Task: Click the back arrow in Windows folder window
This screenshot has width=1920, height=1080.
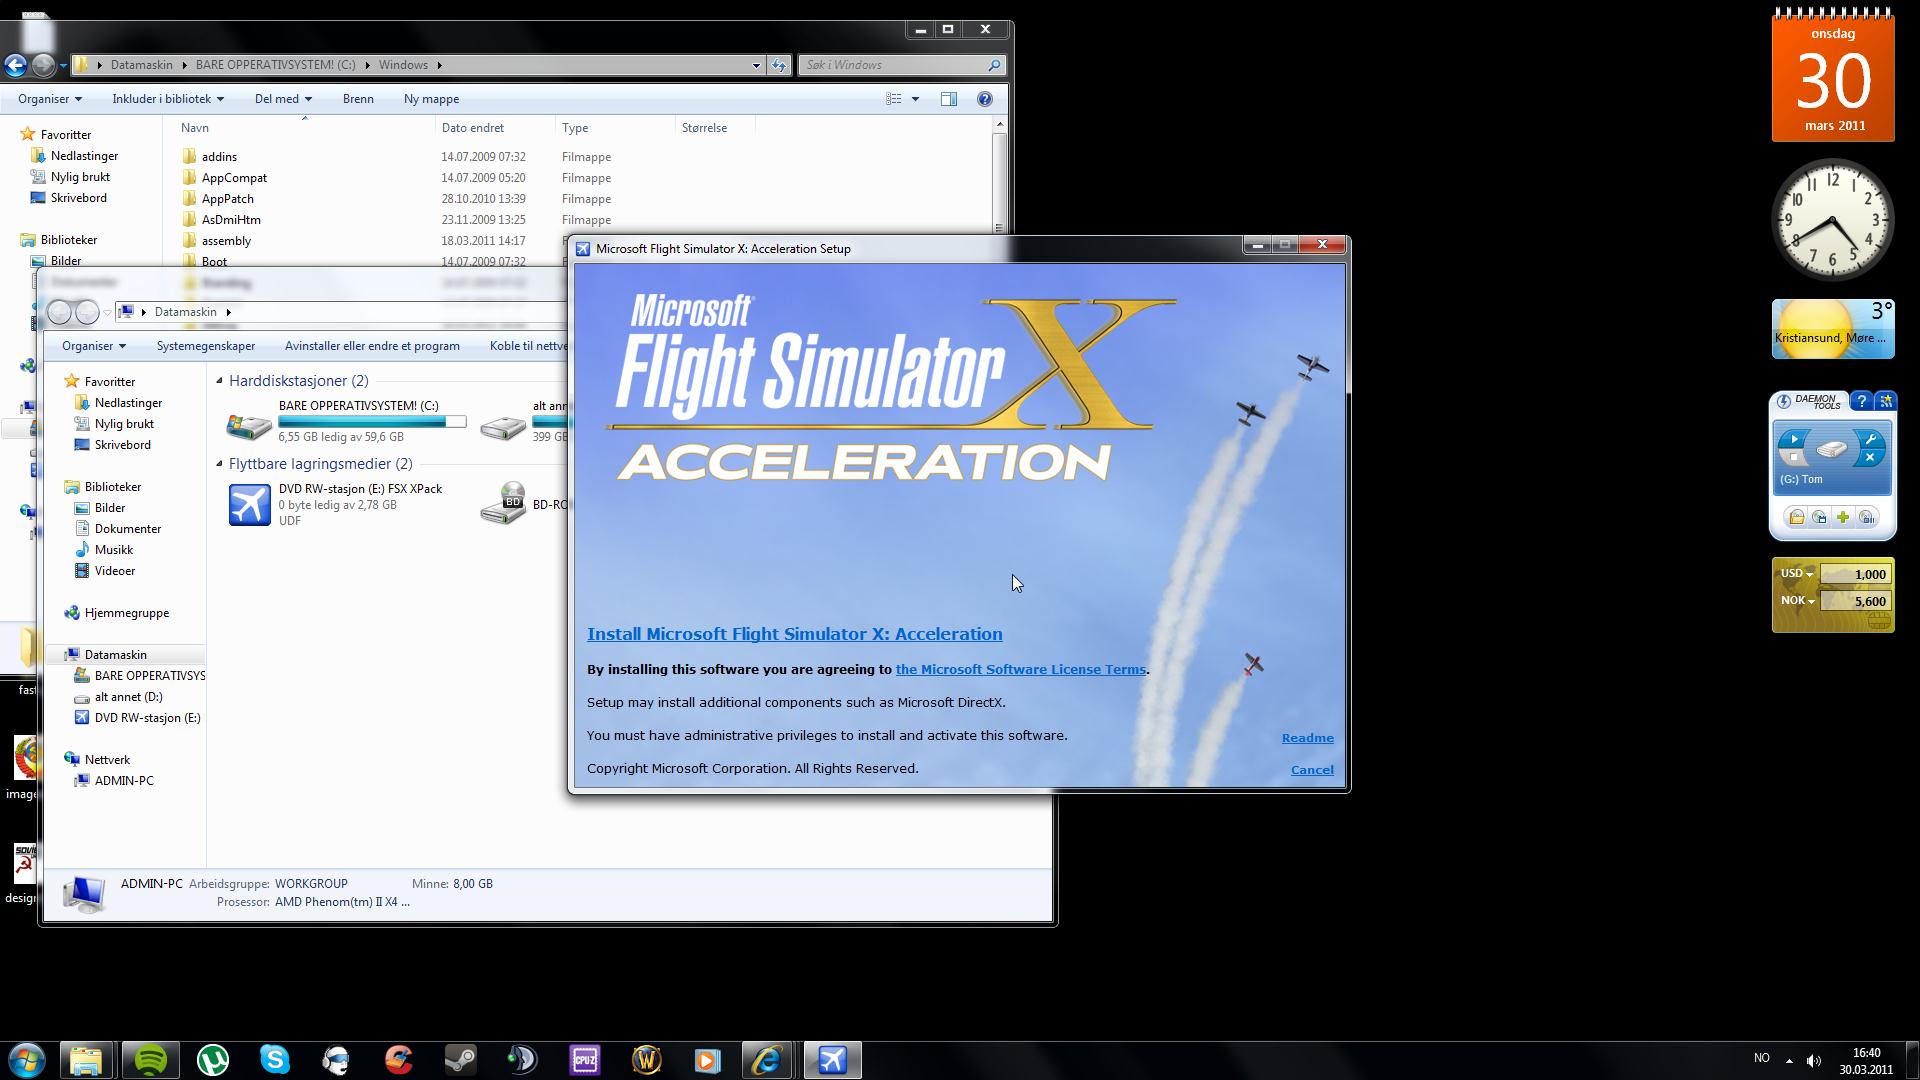Action: click(14, 66)
